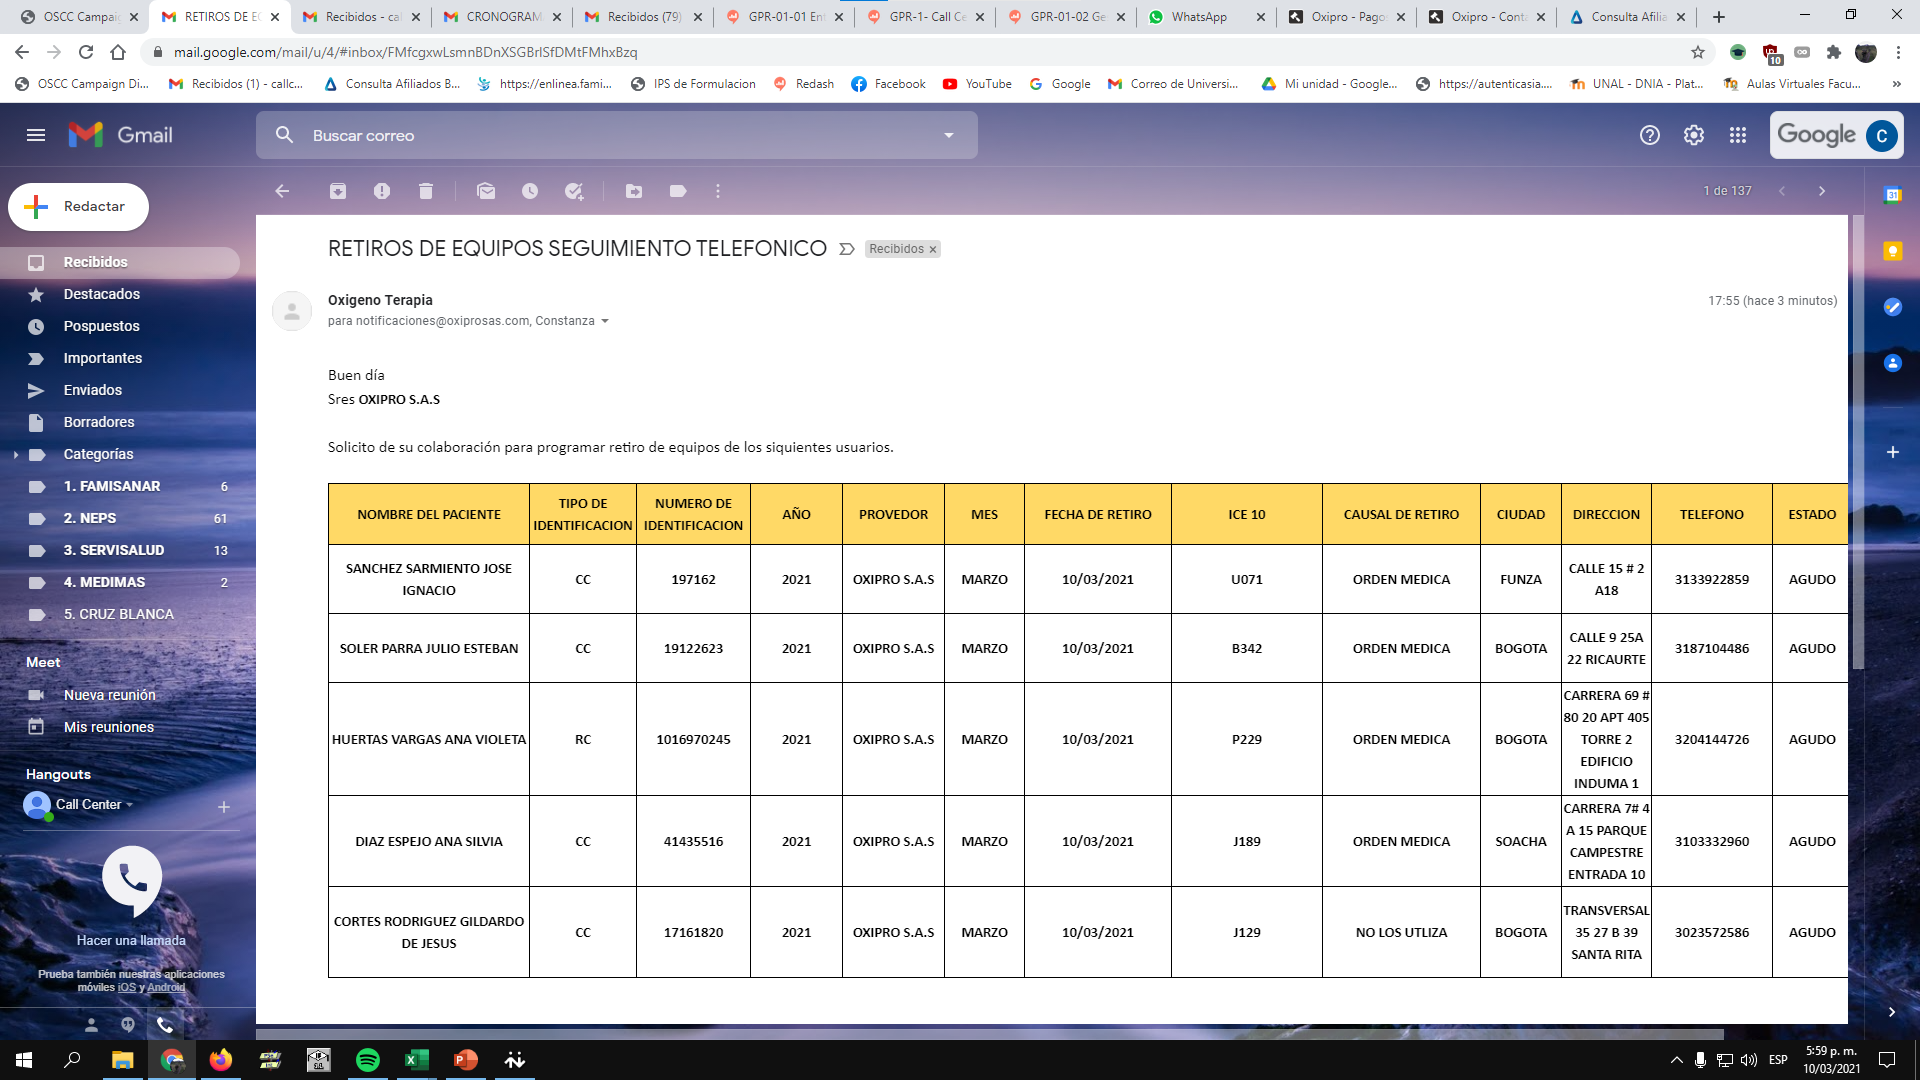Expand recipient details arrow
Screen dimensions: 1920x1080
(x=605, y=321)
